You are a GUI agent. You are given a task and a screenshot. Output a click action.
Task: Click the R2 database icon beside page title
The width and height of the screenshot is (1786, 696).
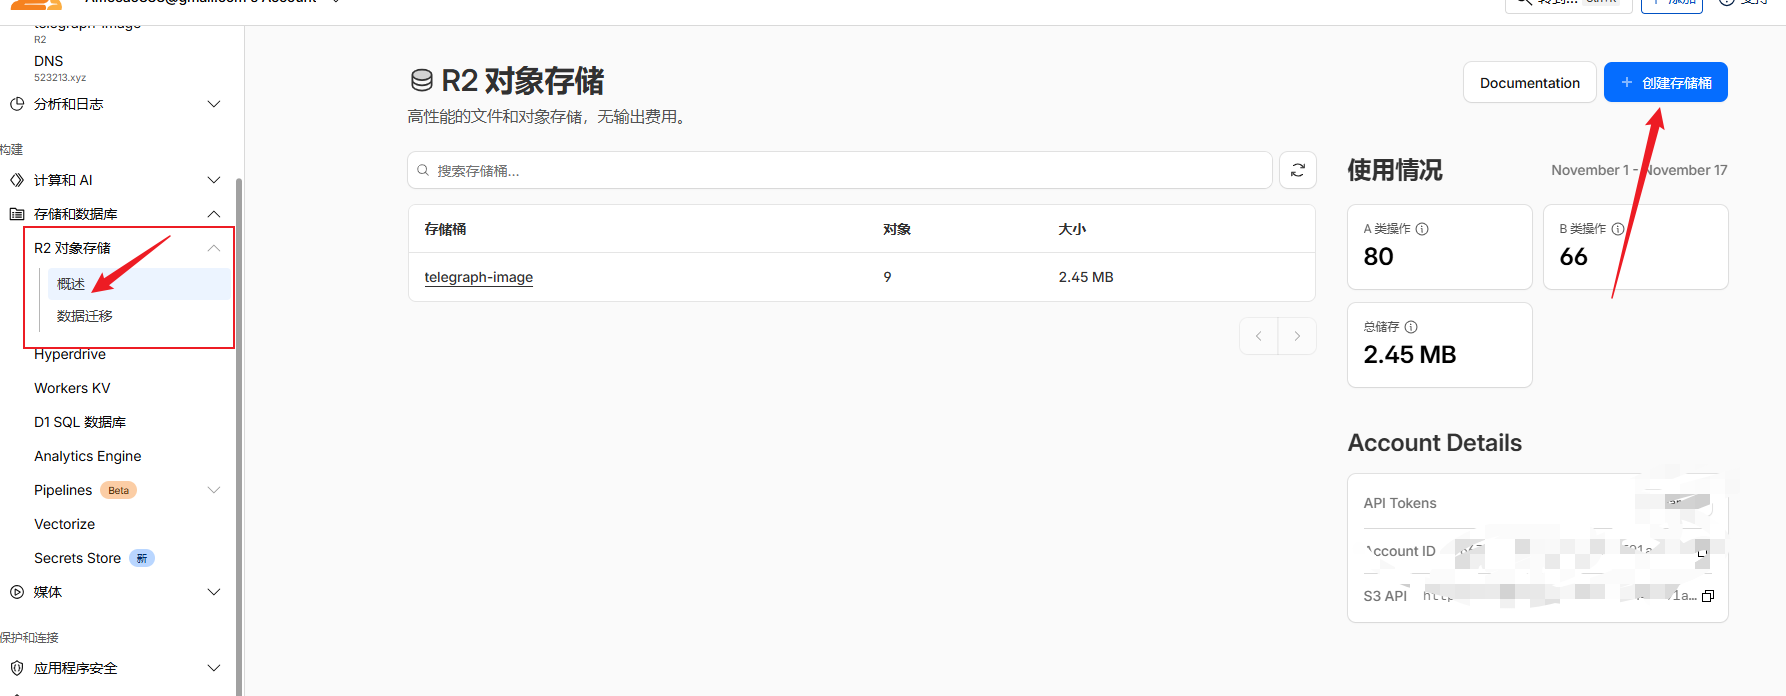[422, 81]
